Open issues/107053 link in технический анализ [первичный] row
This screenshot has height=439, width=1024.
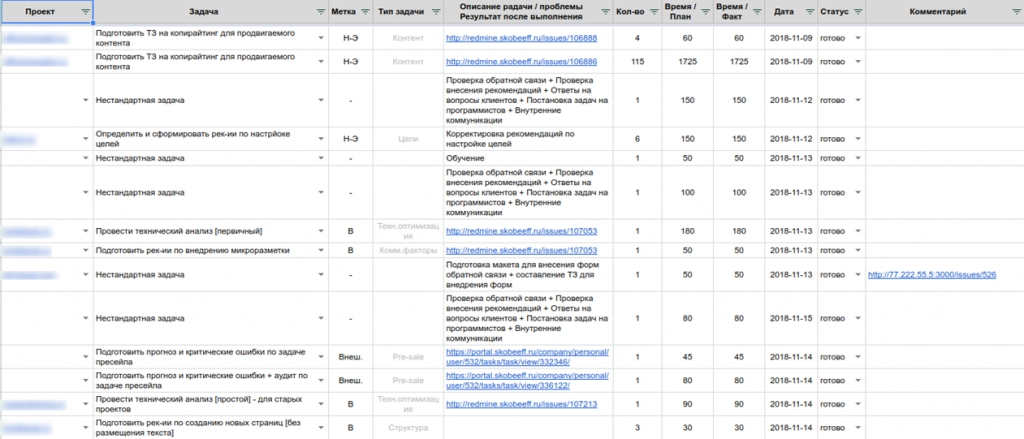pyautogui.click(x=521, y=231)
